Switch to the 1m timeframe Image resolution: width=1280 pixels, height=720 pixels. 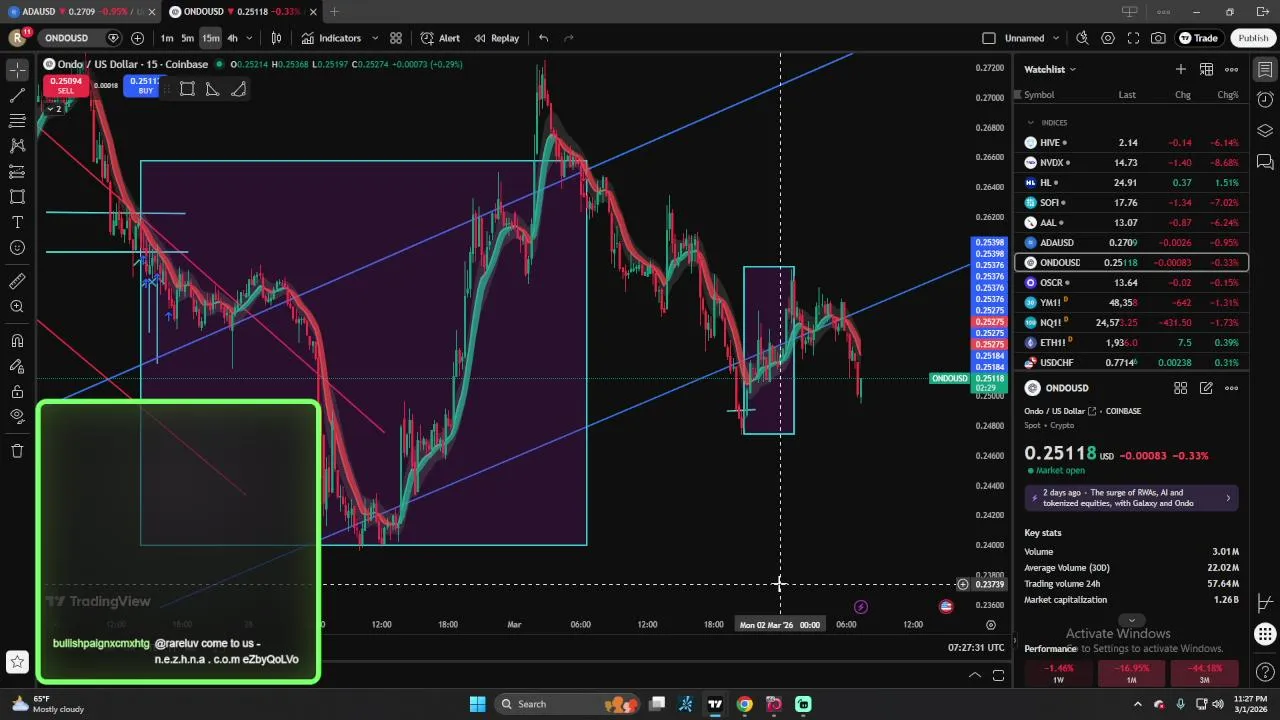[167, 38]
